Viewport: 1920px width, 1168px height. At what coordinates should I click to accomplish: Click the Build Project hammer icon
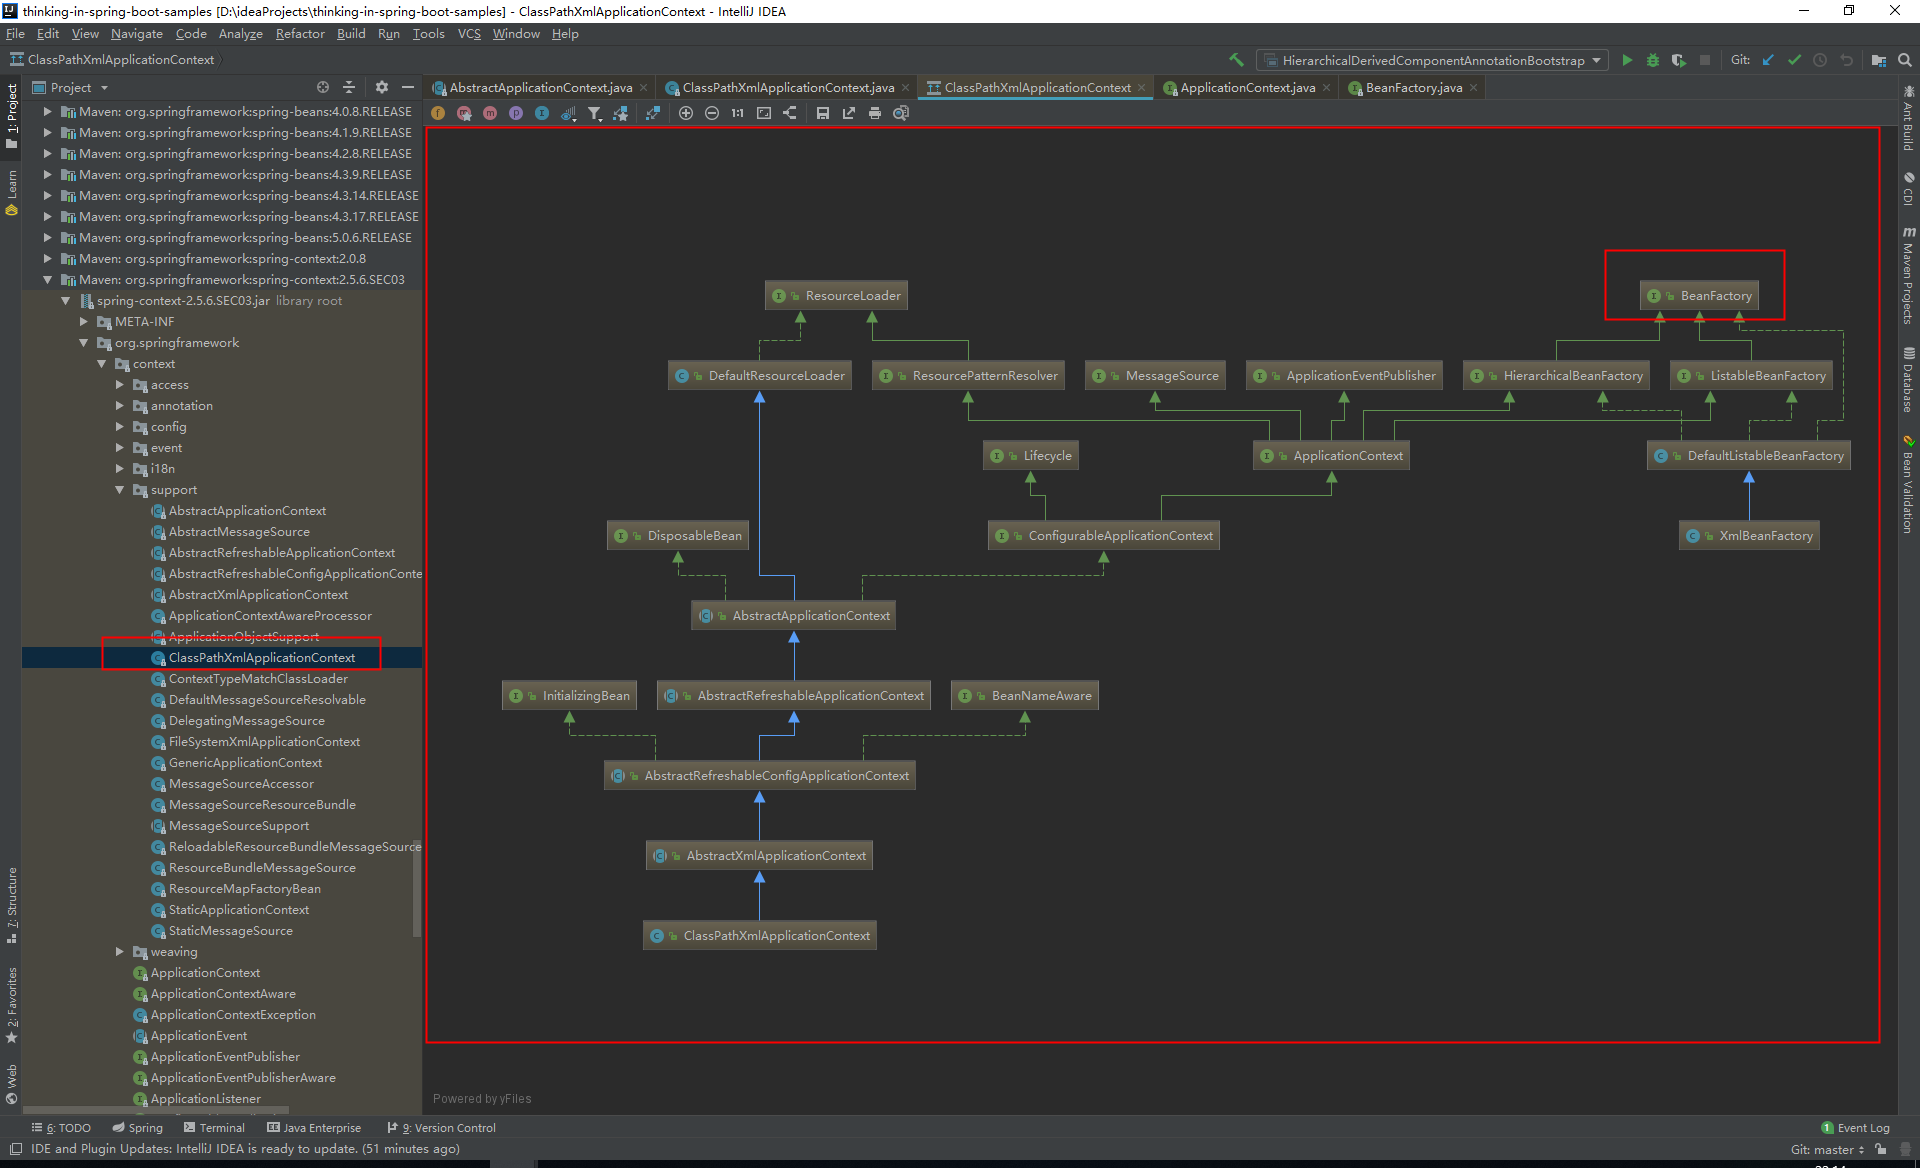coord(1236,60)
